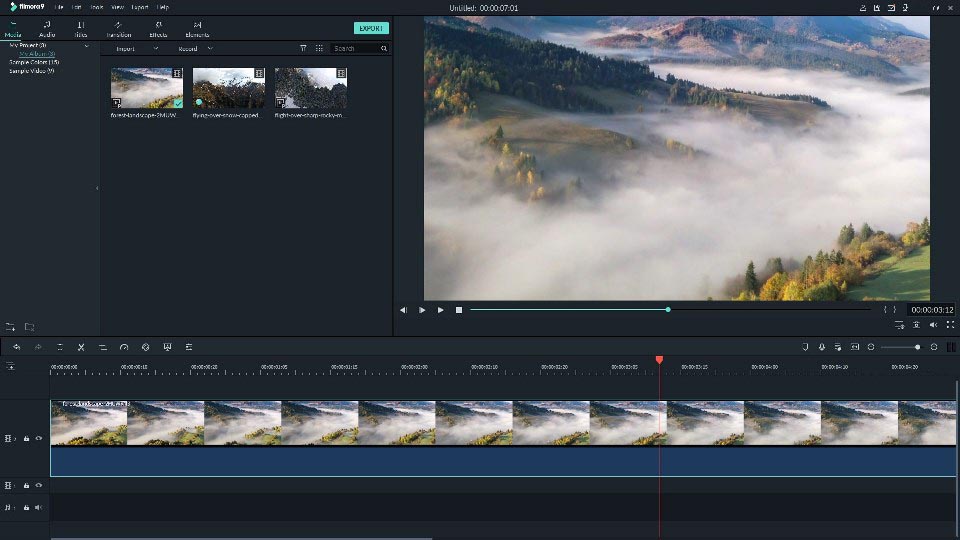Set mark-in with left brace icon
Image resolution: width=960 pixels, height=540 pixels.
[885, 310]
